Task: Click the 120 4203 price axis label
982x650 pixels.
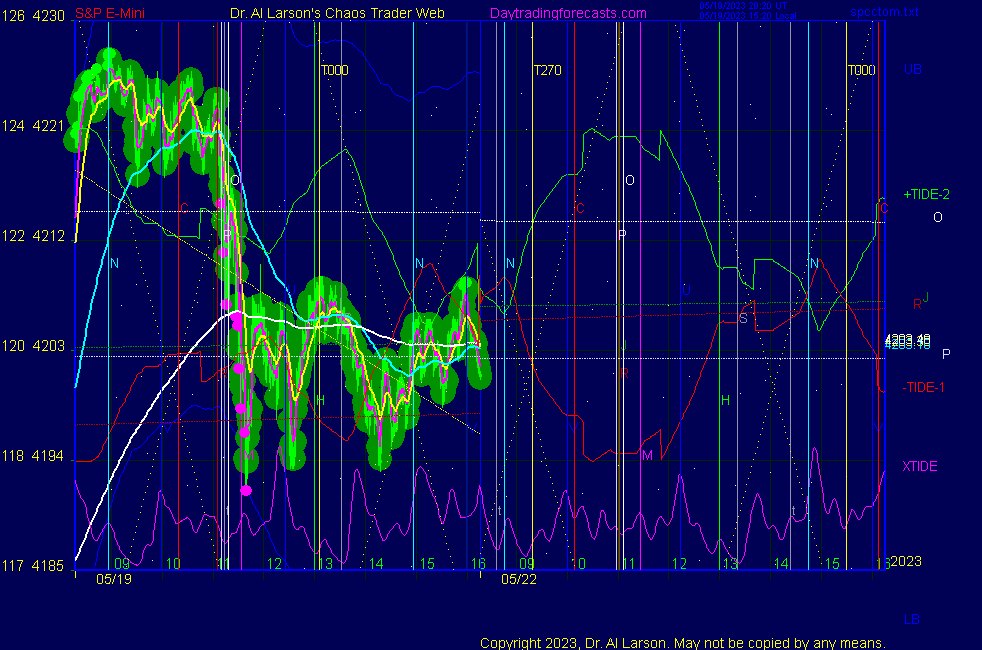Action: (x=33, y=346)
